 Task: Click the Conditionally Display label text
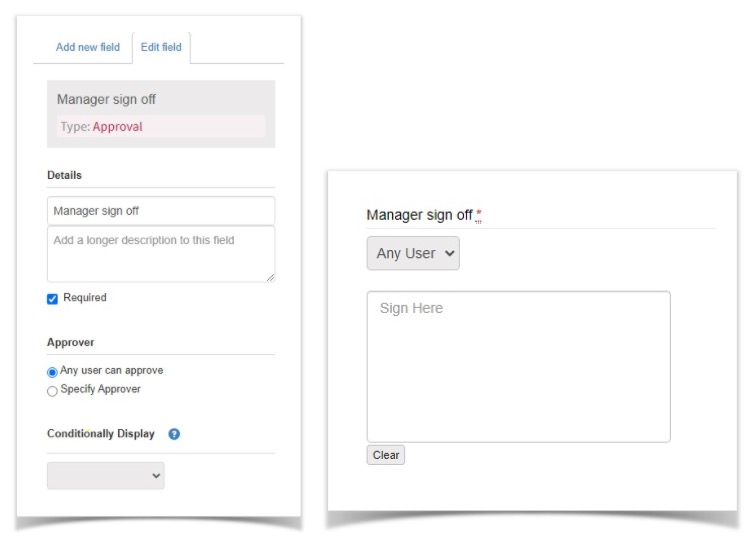click(101, 434)
